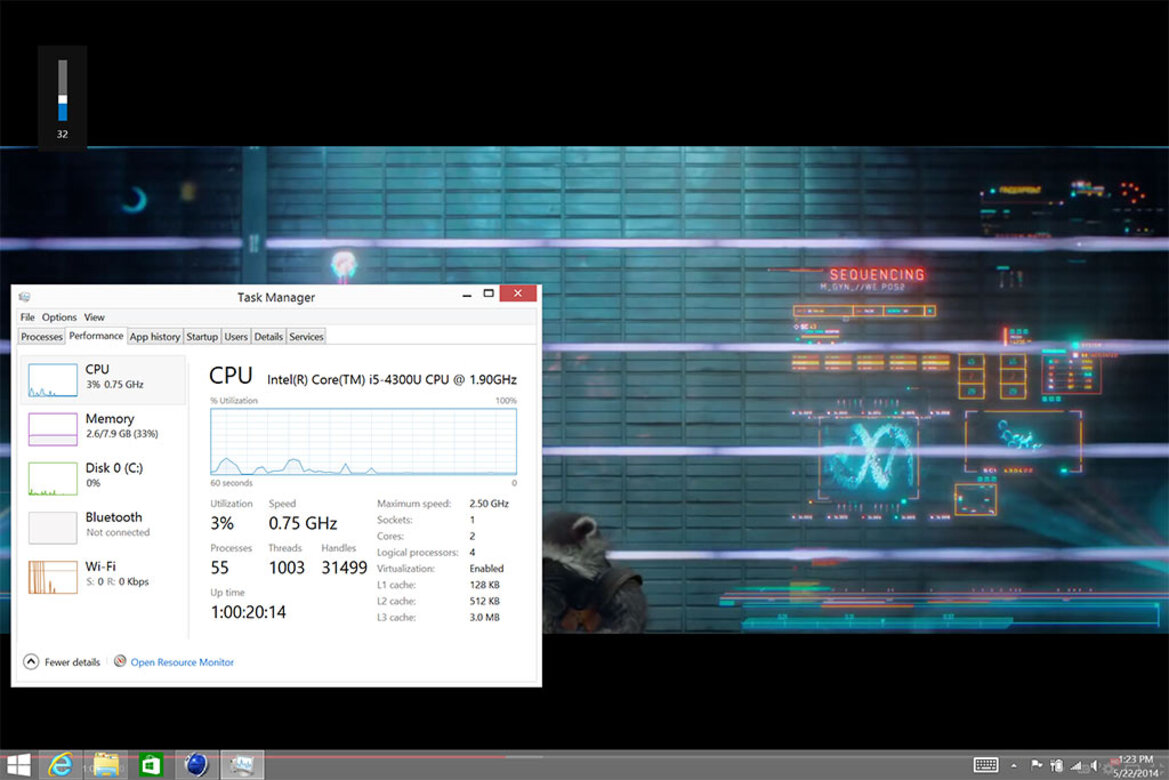
Task: Select the Memory graph thumbnail in sidebar
Action: tap(53, 430)
